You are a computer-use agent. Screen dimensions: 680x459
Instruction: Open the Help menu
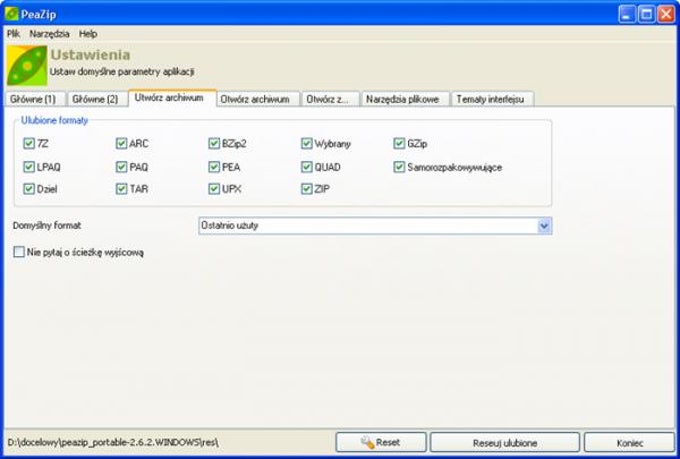[x=88, y=34]
